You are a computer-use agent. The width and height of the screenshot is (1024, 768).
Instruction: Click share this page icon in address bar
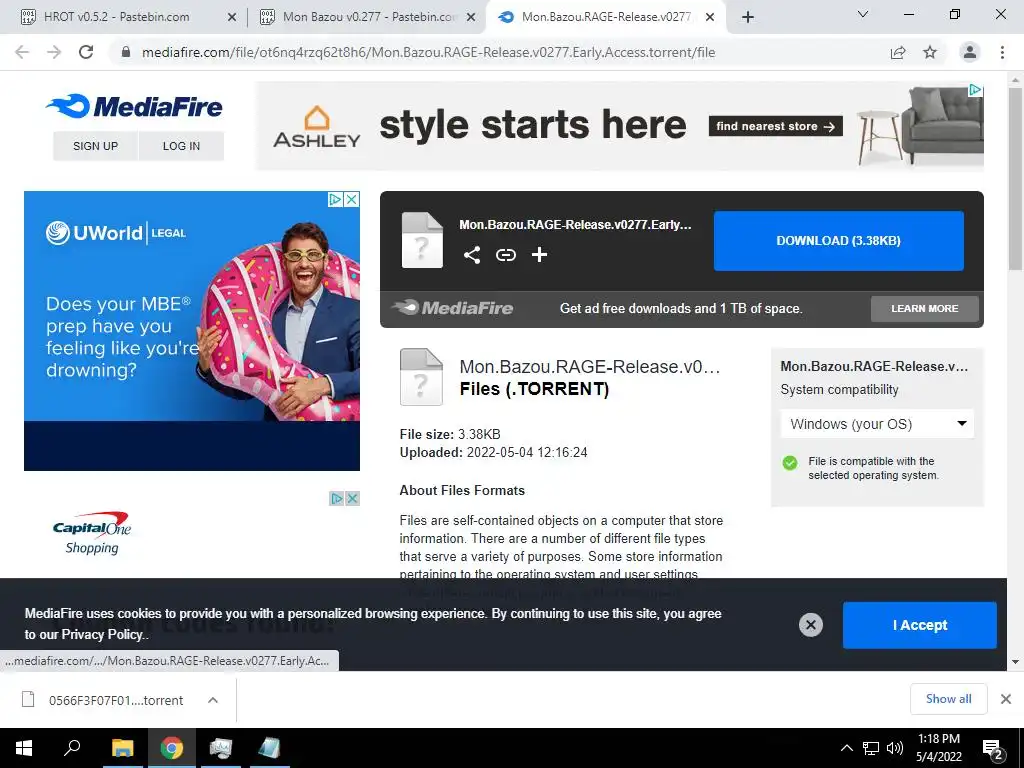898,52
